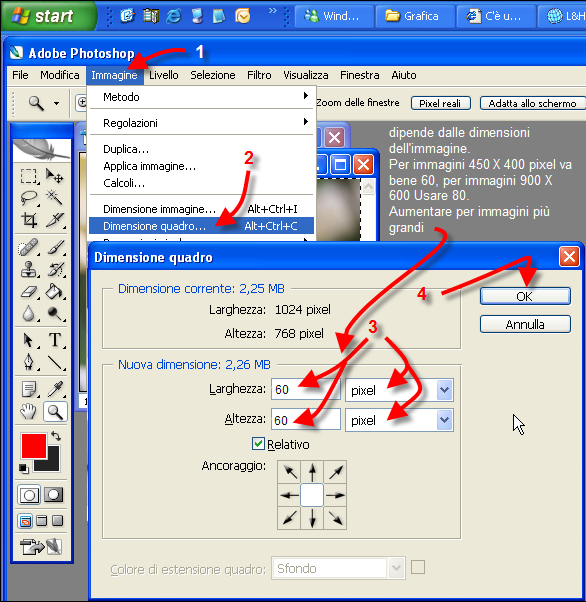Toggle the Relativo checkbox

tap(258, 444)
